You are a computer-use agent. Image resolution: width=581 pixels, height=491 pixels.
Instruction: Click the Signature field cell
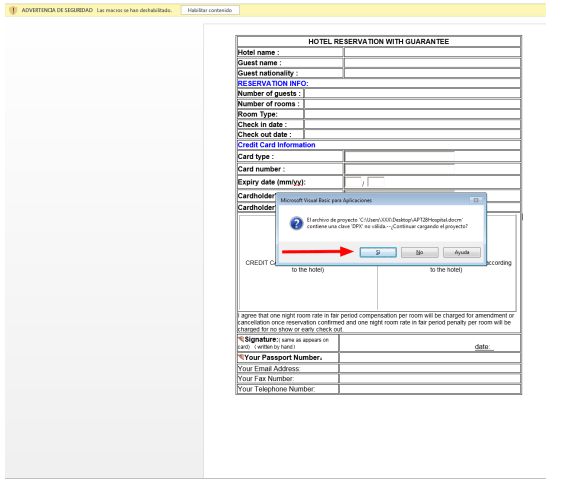[x=430, y=343]
